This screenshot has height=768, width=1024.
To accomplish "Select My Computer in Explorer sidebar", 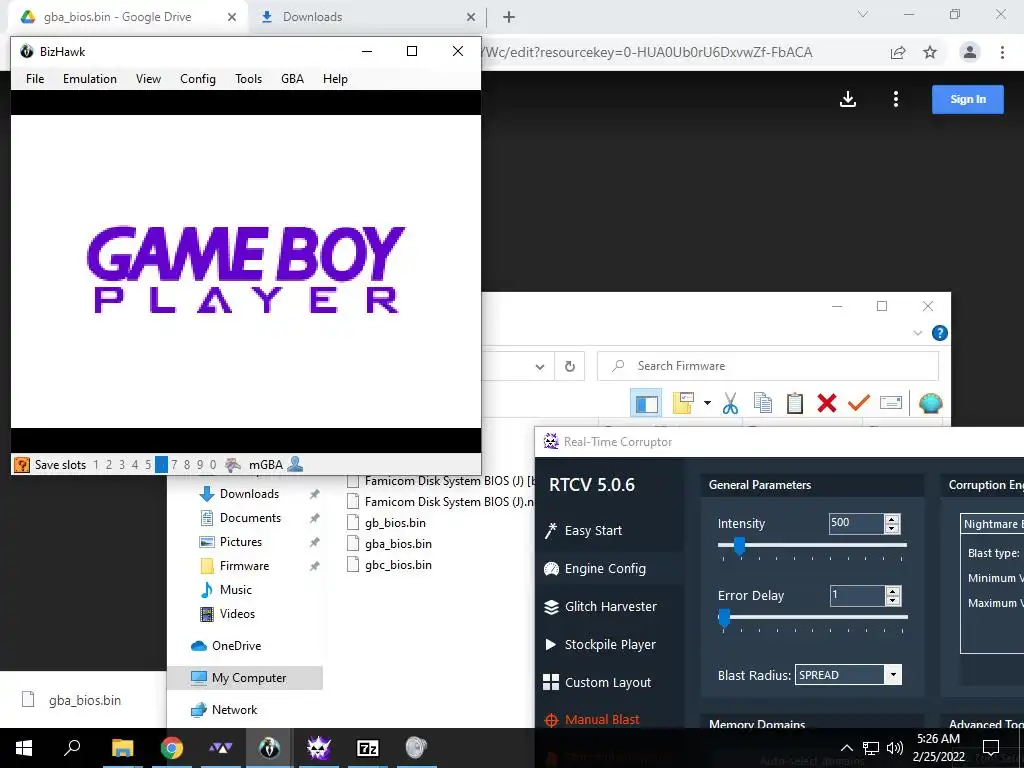I will point(249,678).
